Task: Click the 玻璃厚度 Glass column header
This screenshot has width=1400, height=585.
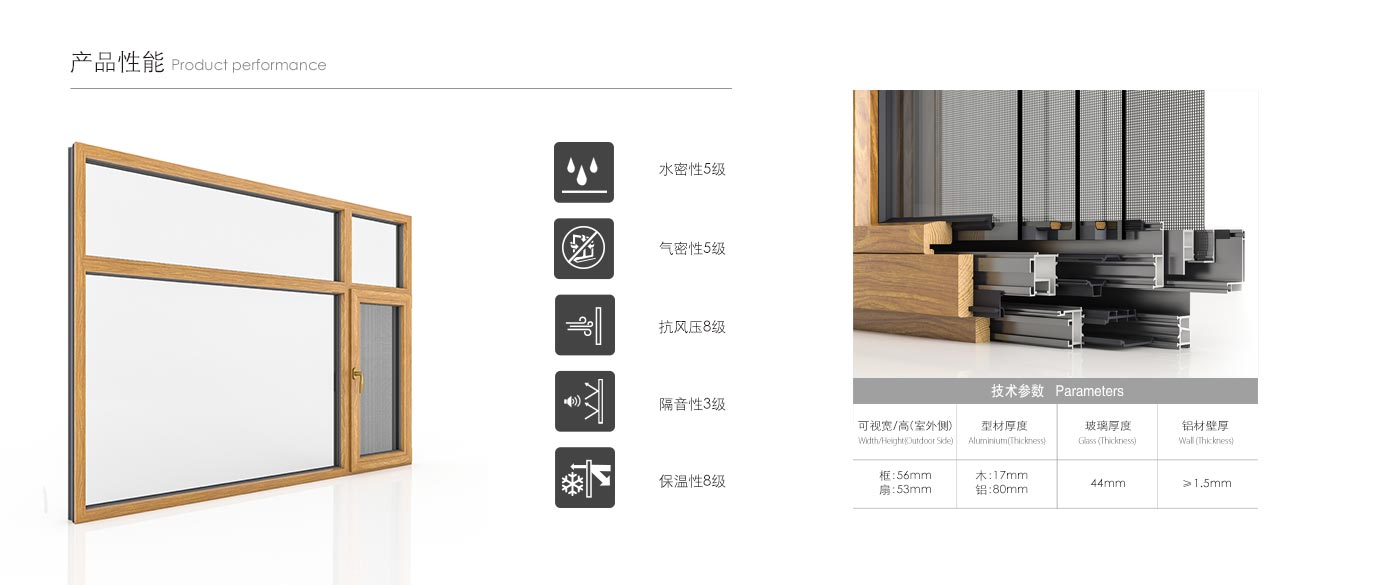Action: click(1107, 432)
